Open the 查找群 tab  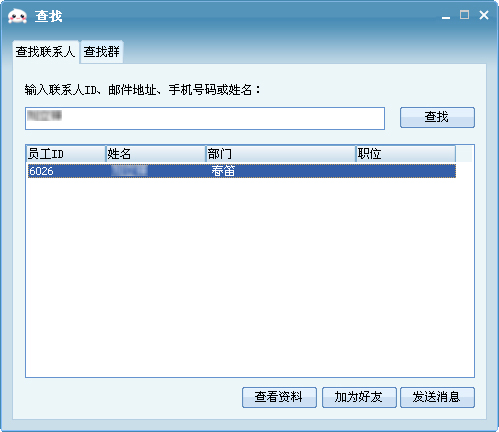pos(102,52)
